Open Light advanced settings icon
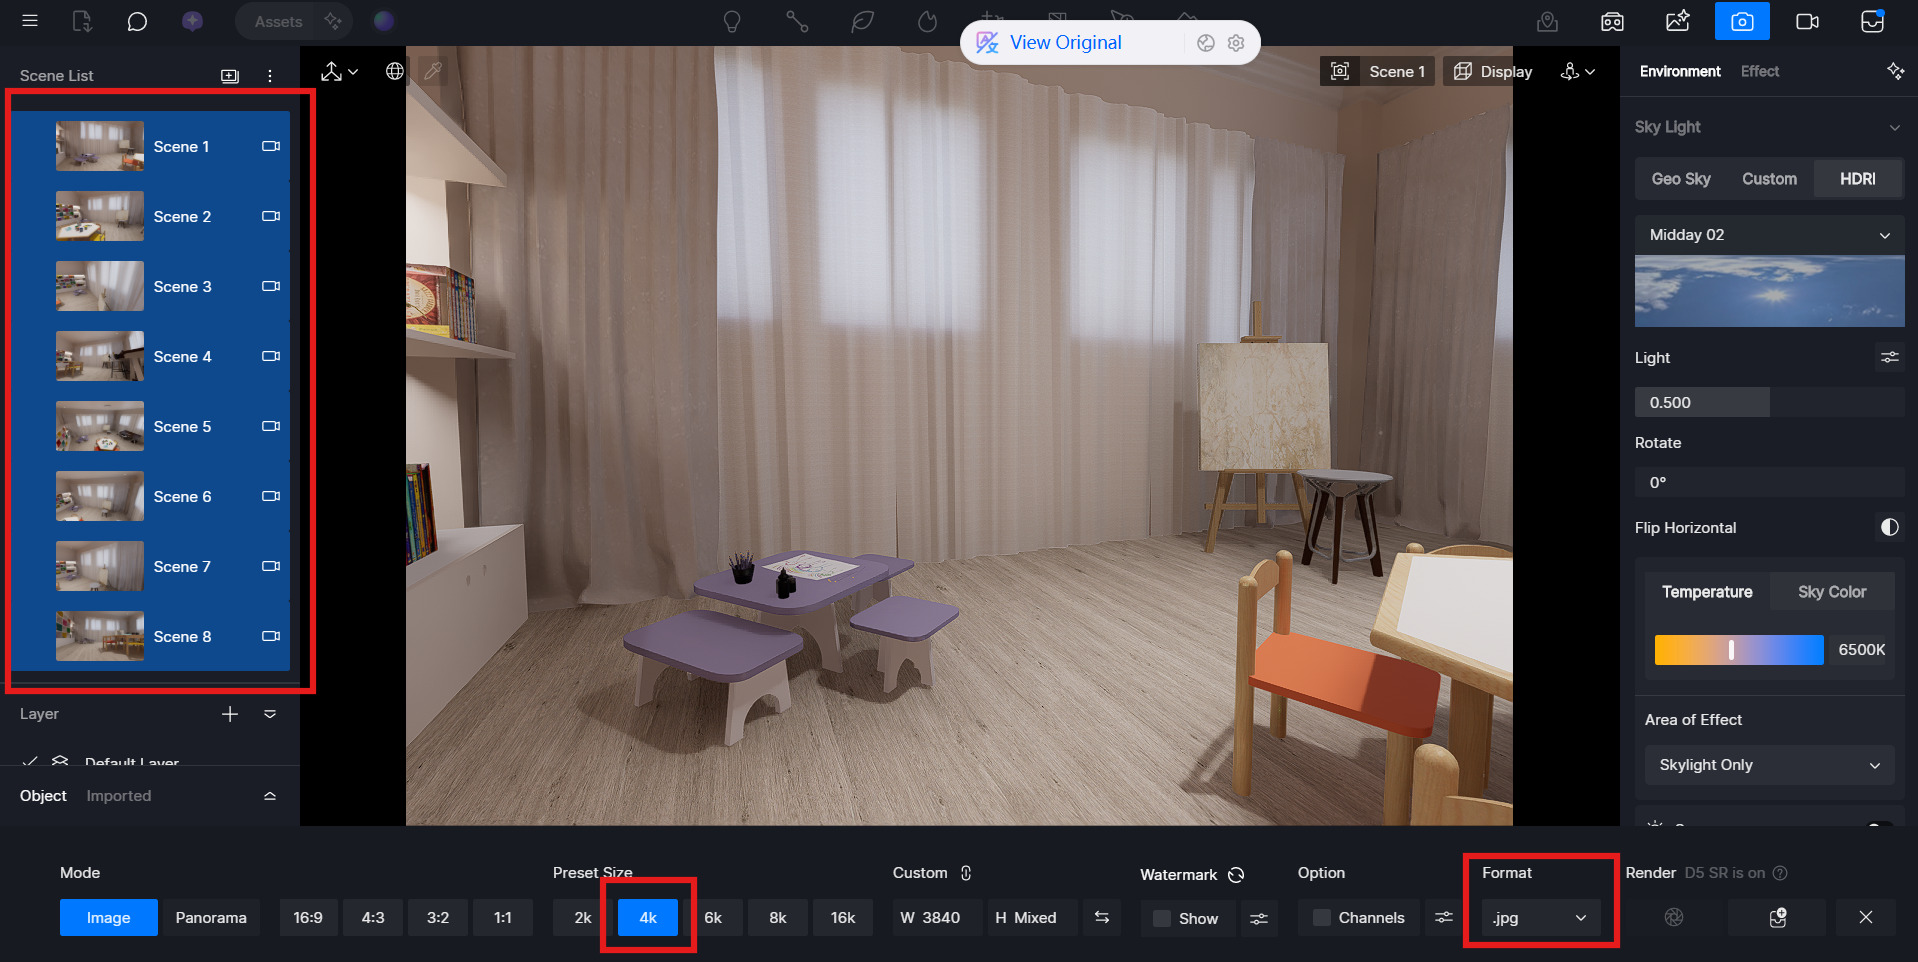Viewport: 1918px width, 962px height. click(x=1889, y=357)
